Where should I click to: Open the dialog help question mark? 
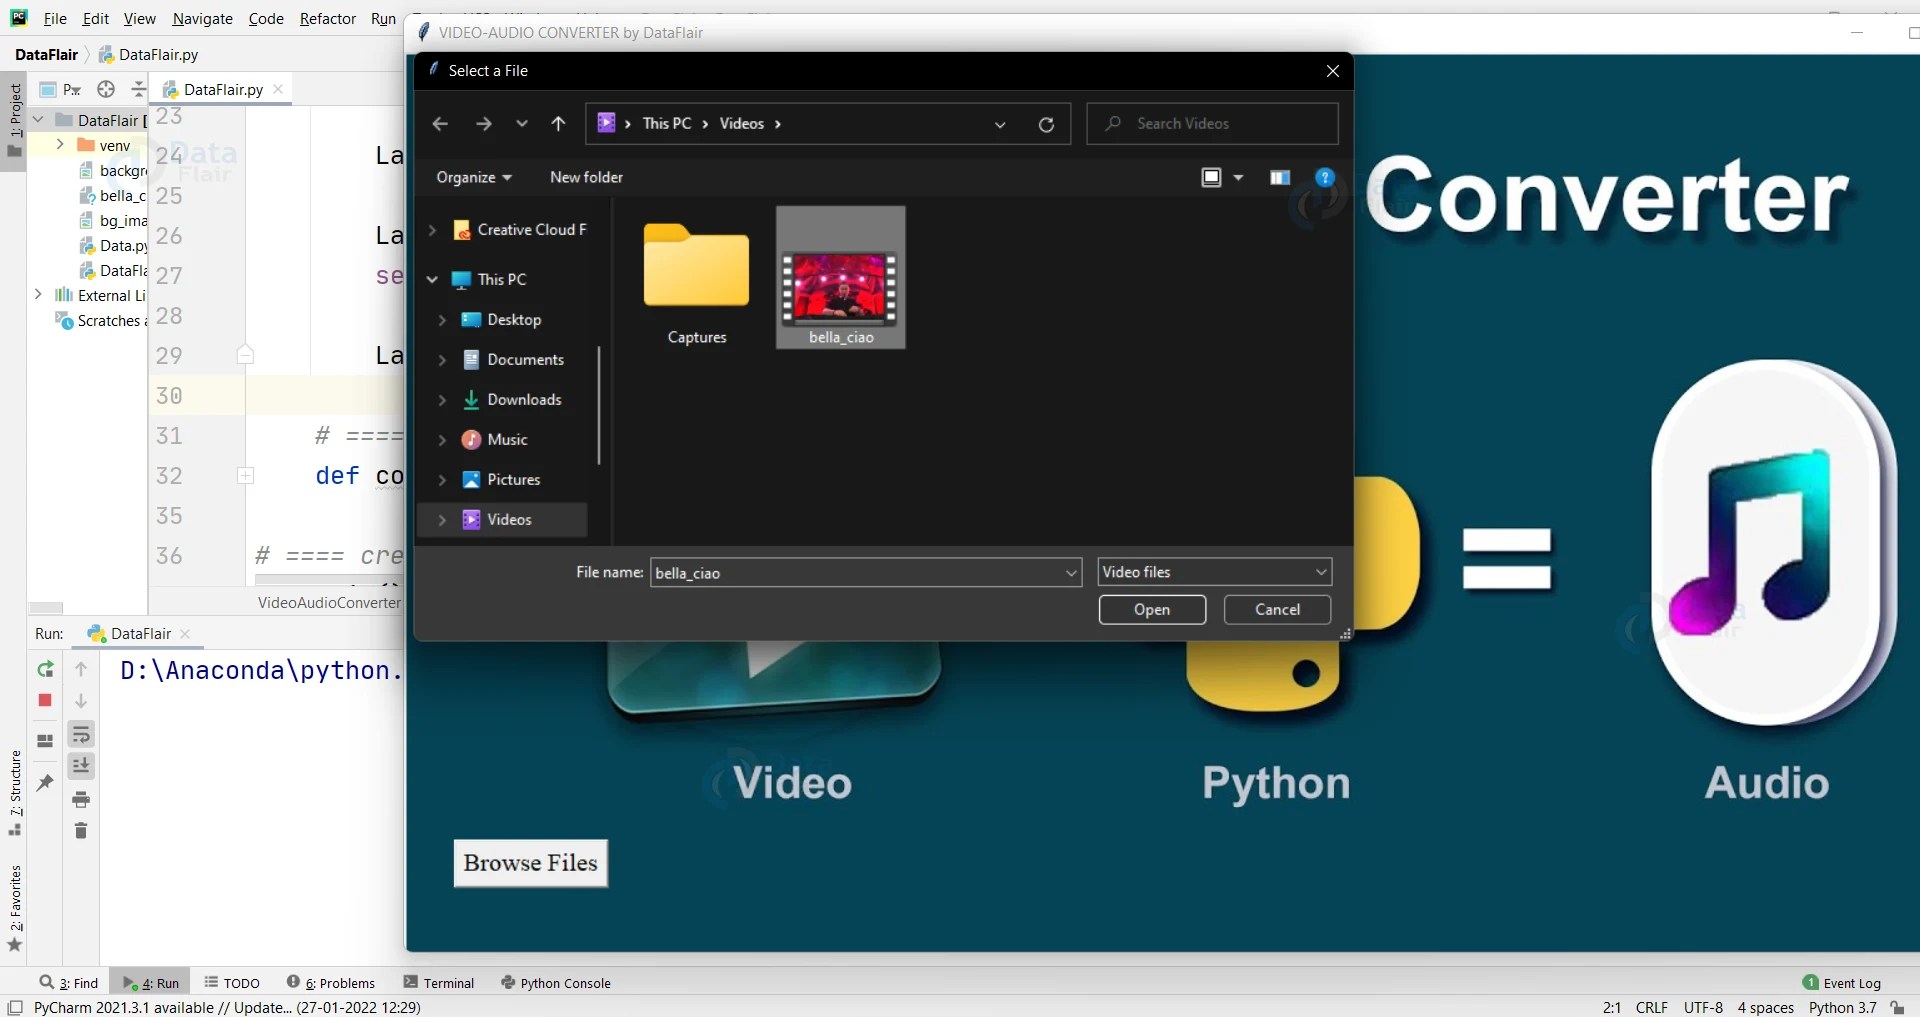point(1324,177)
